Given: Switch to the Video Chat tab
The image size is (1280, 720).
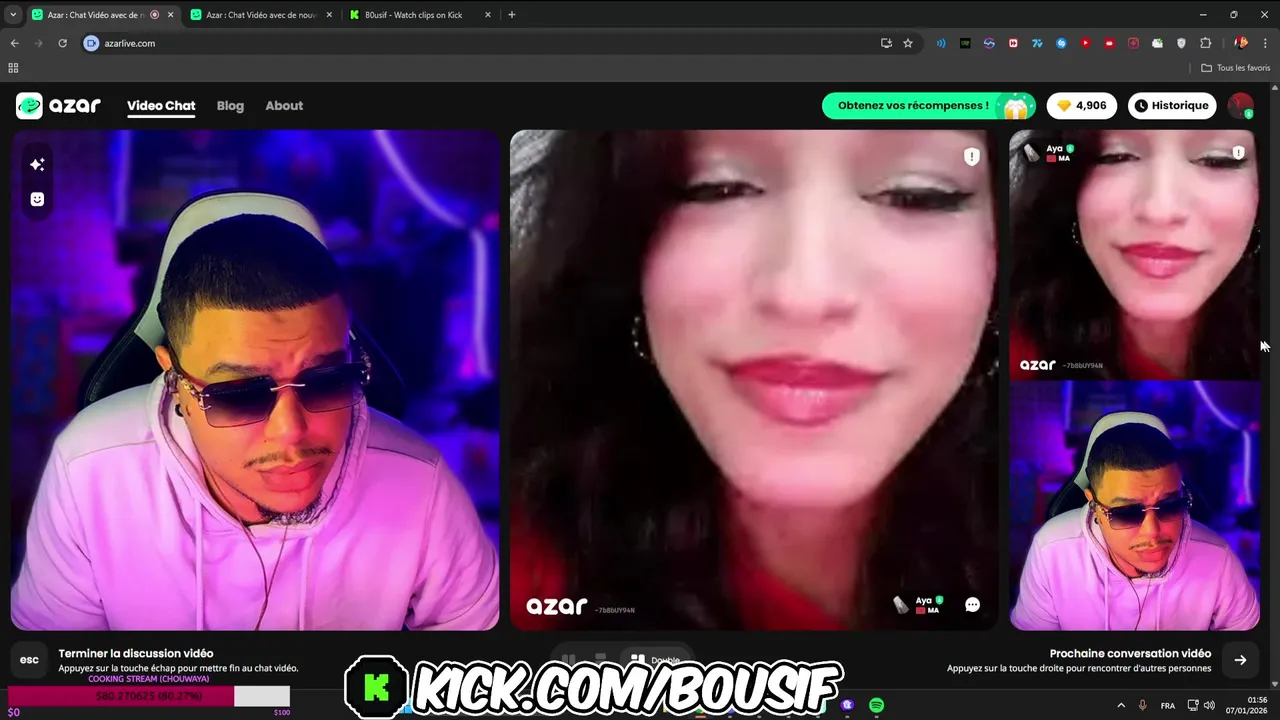Looking at the screenshot, I should (161, 106).
